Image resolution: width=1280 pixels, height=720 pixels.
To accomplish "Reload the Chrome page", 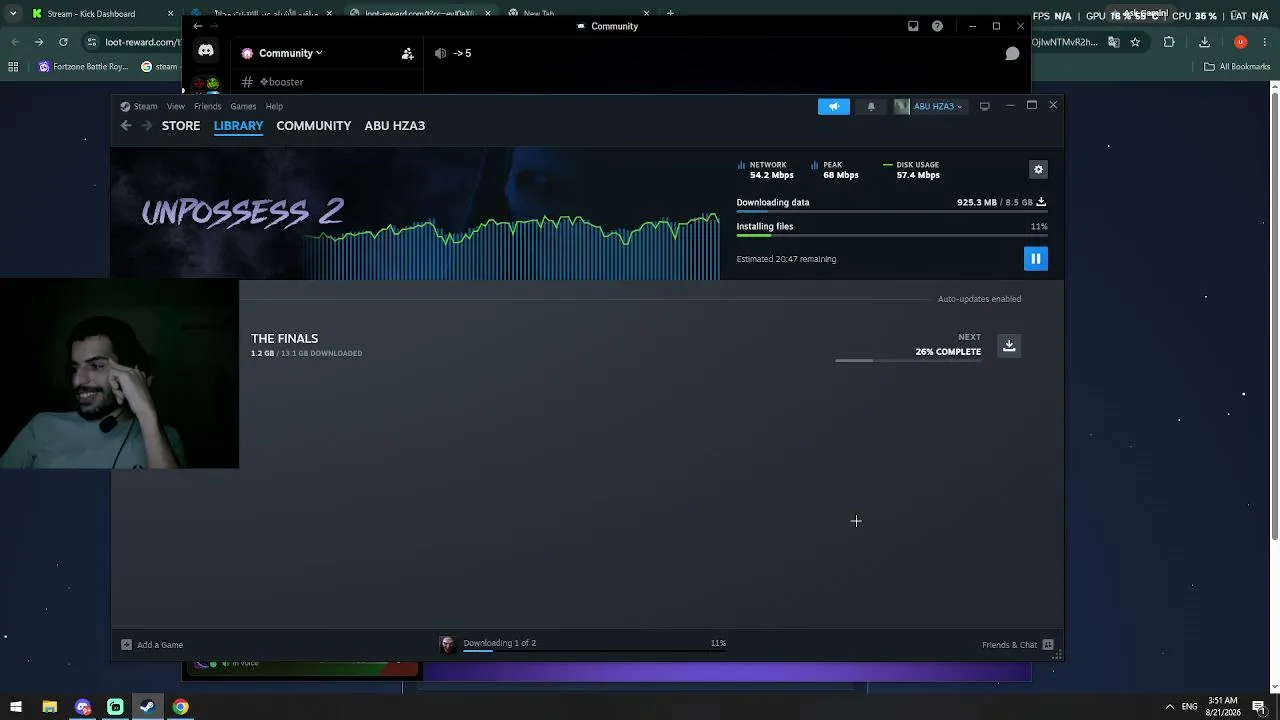I will pyautogui.click(x=63, y=42).
